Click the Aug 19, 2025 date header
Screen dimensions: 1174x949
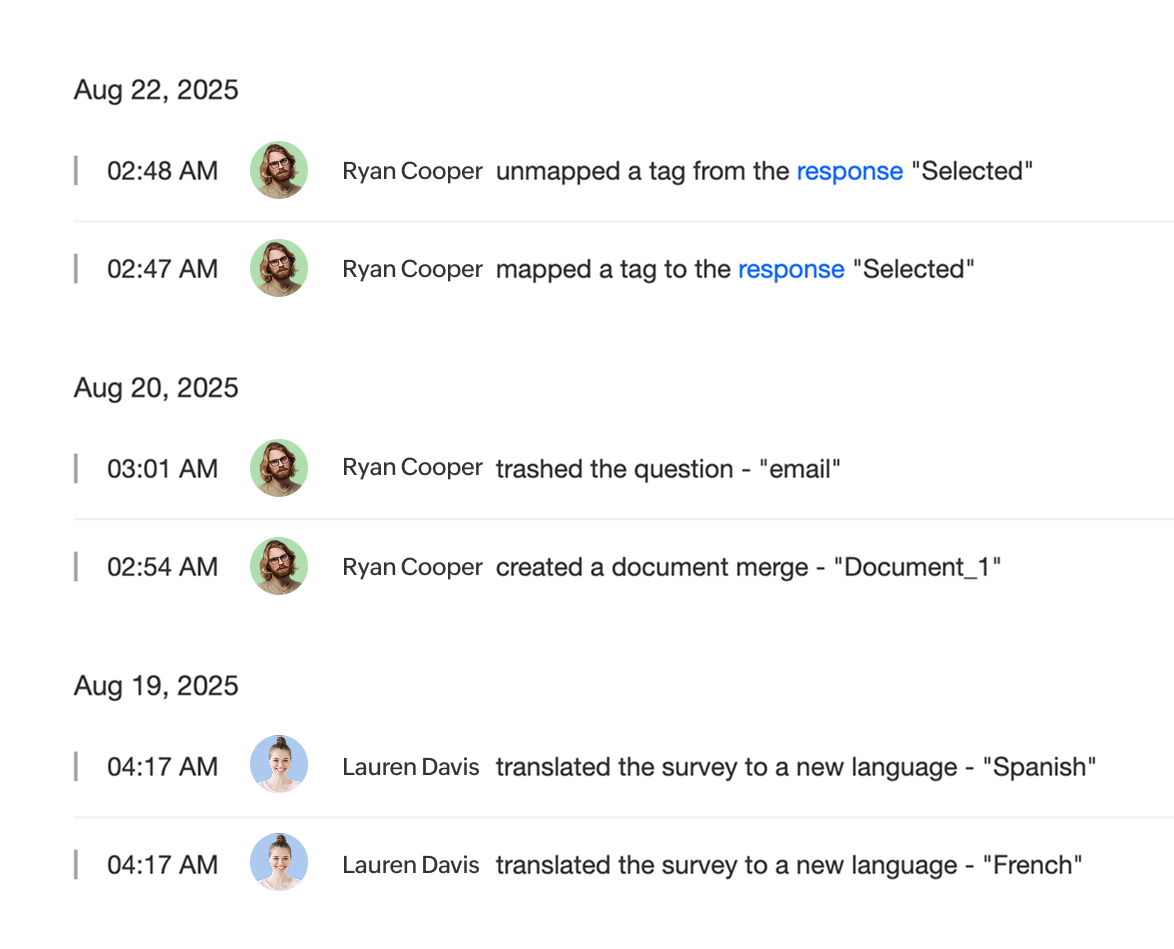click(156, 686)
